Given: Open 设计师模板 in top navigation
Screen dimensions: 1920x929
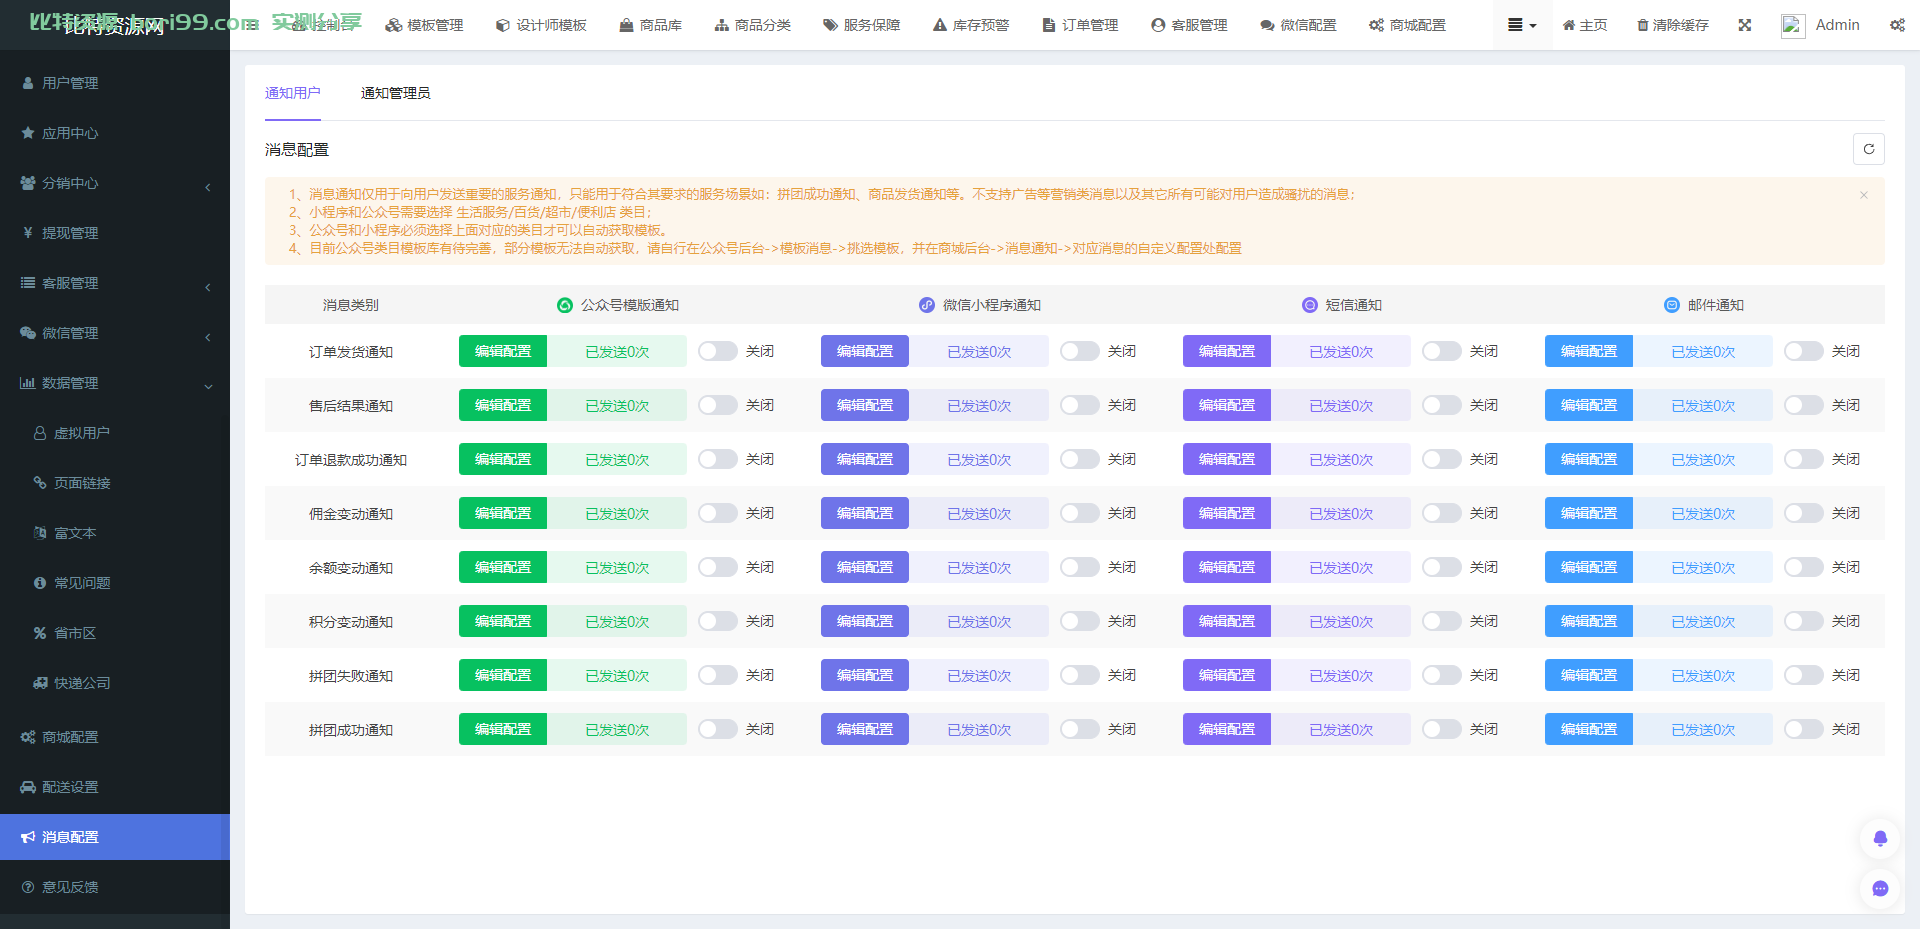Looking at the screenshot, I should [x=541, y=25].
